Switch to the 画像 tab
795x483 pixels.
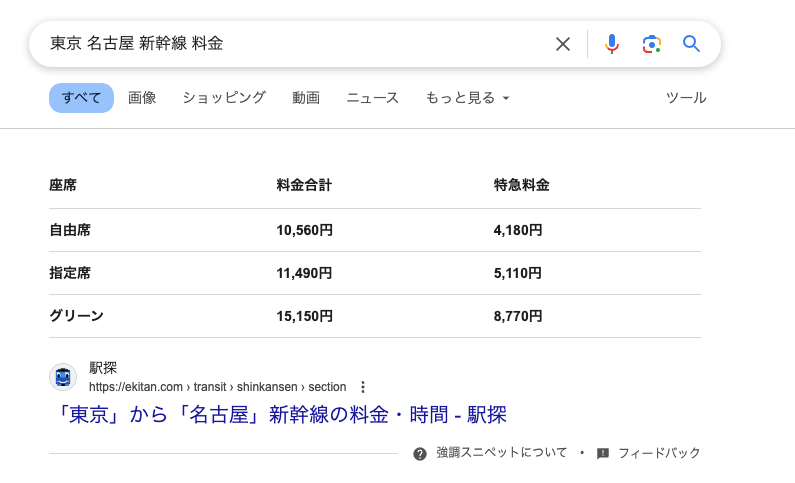142,98
